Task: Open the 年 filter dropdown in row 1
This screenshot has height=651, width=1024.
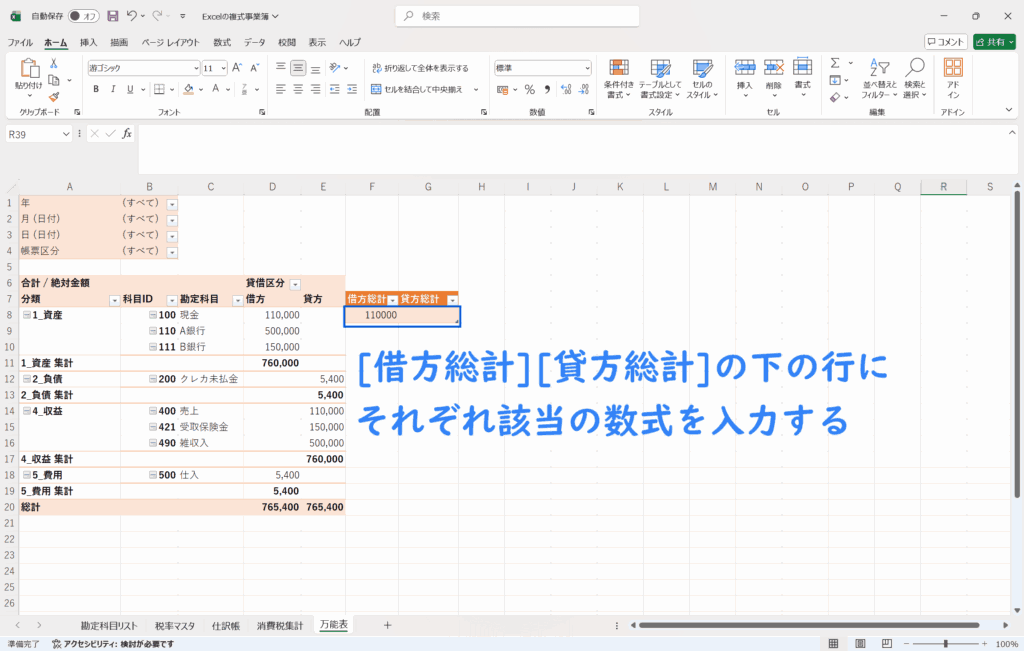Action: [171, 203]
